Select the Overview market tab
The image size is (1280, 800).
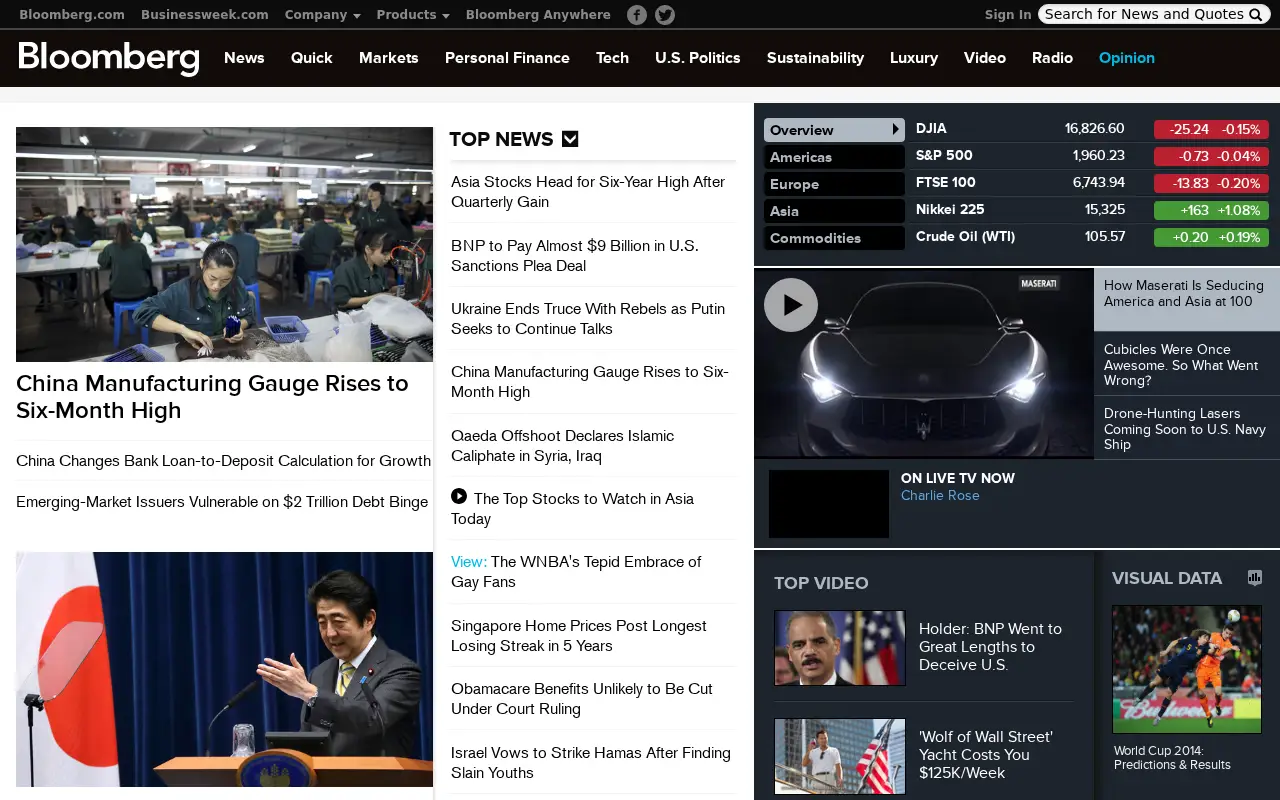tap(834, 130)
